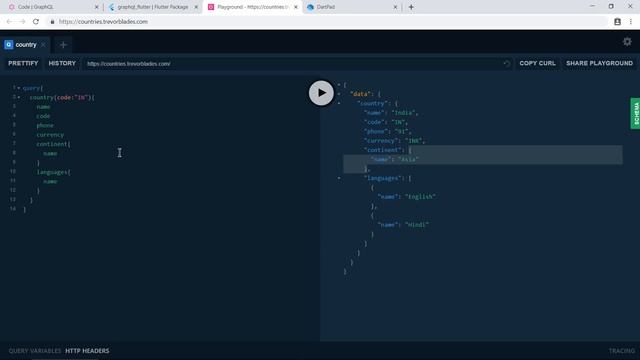Click country(code:"IN") line in query
The height and width of the screenshot is (360, 640).
[62, 98]
